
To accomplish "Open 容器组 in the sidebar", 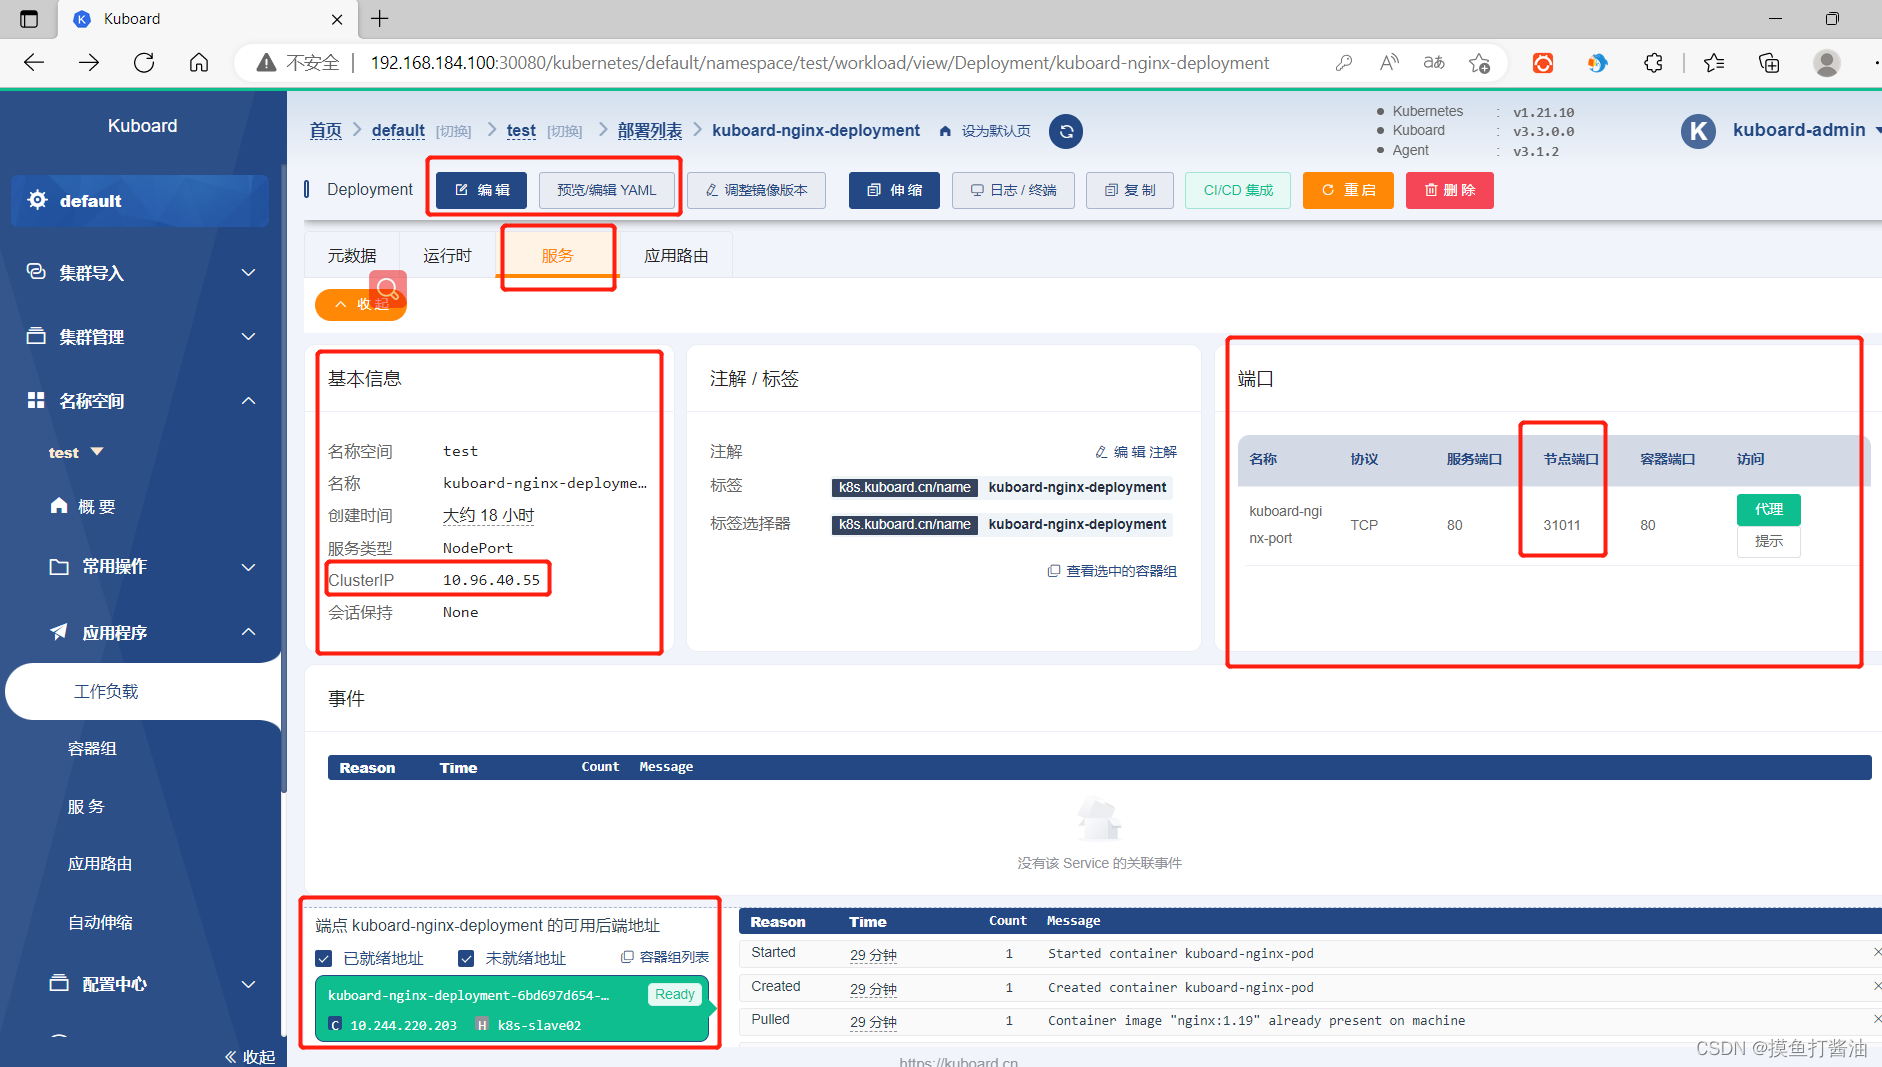I will [x=92, y=748].
